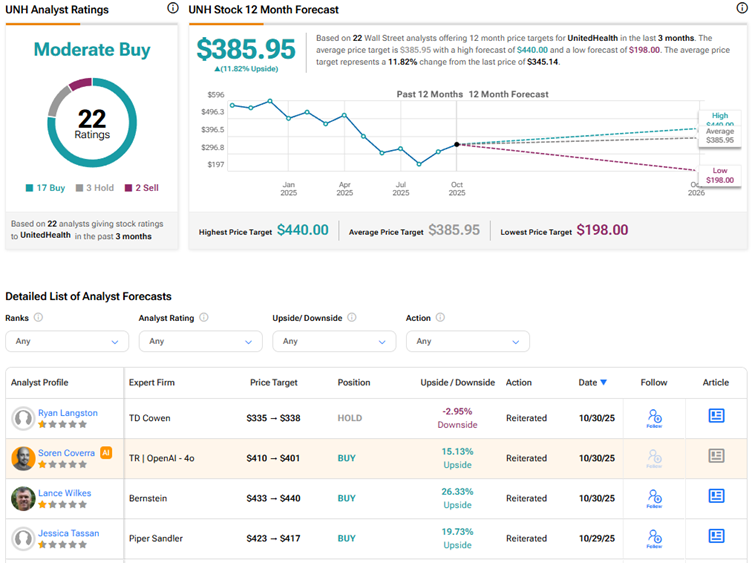Image resolution: width=752 pixels, height=563 pixels.
Task: Open article for Piper Sandler rating
Action: pyautogui.click(x=716, y=536)
